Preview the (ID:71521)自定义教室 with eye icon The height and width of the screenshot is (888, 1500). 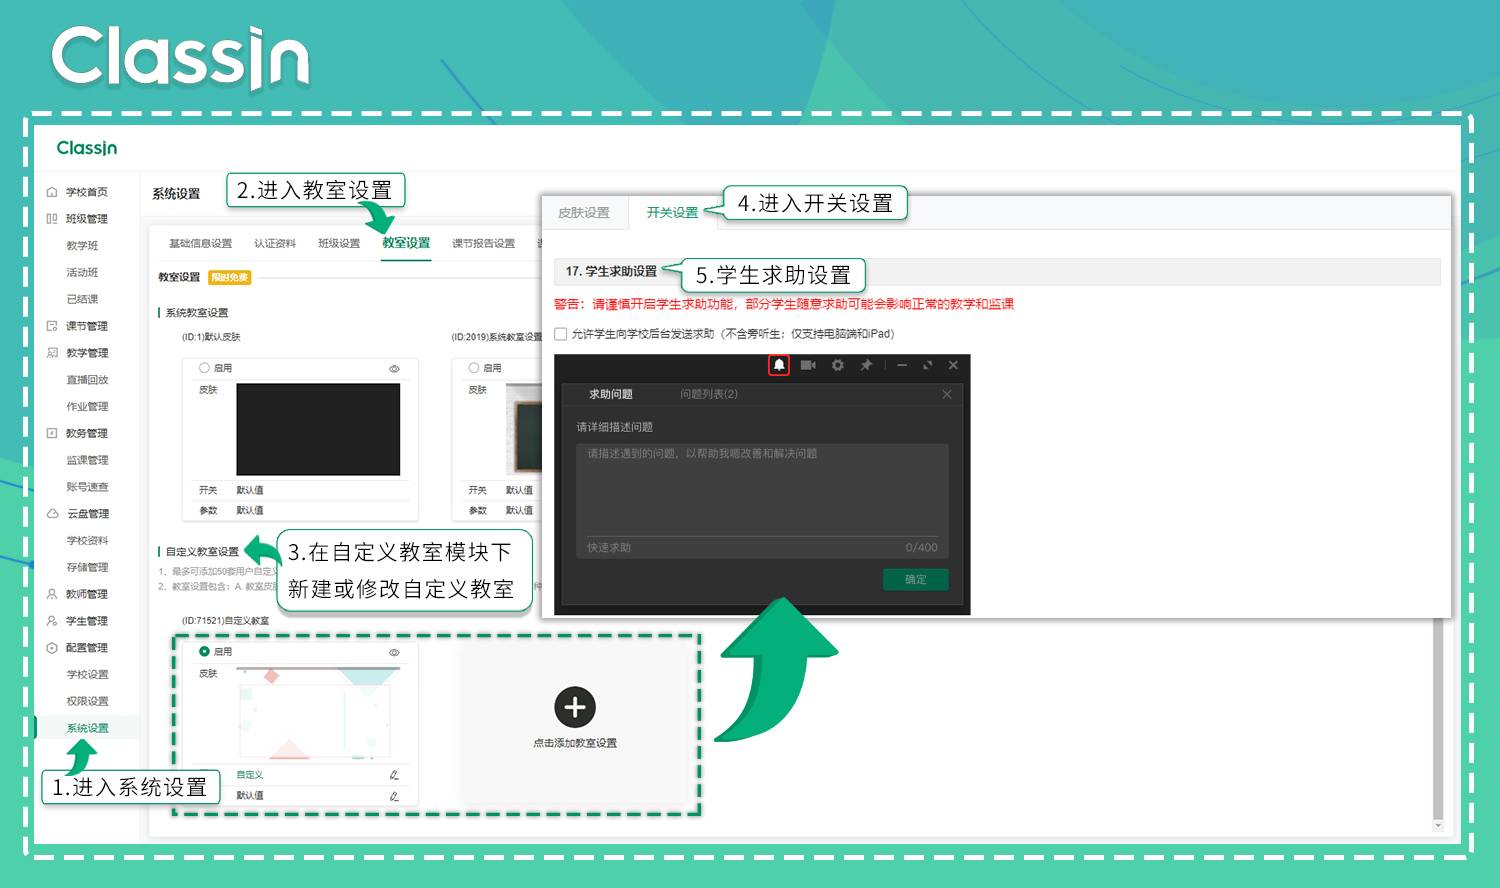[x=394, y=652]
